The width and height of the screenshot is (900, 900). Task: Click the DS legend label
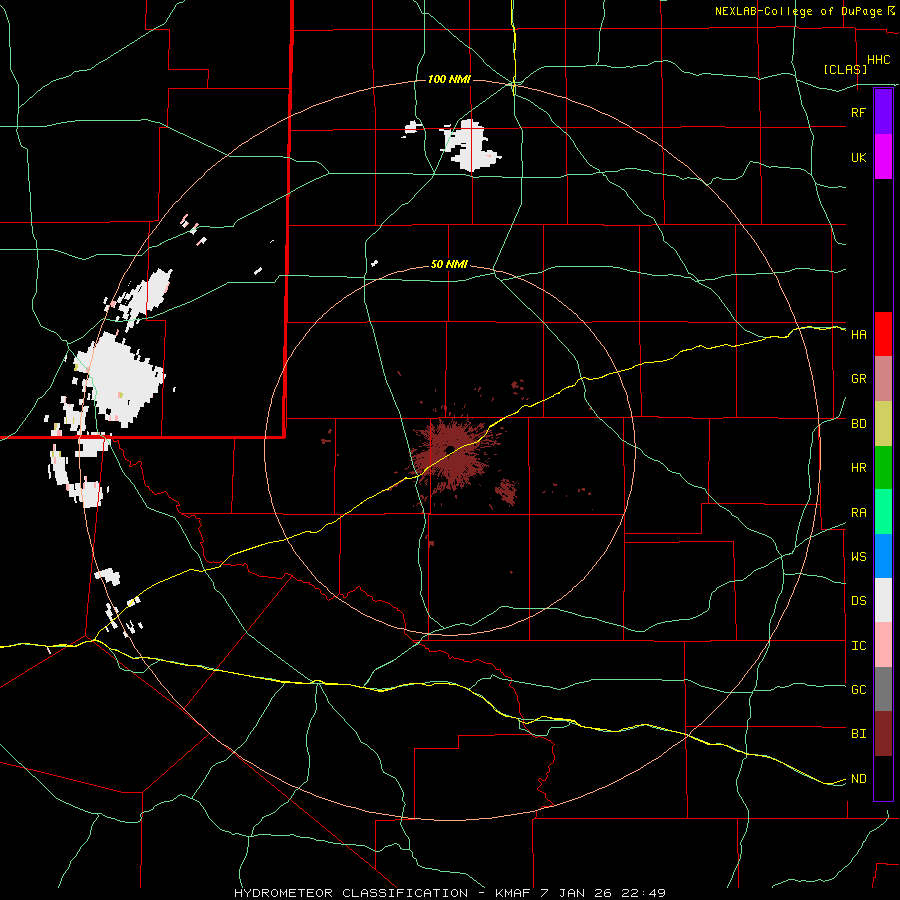click(859, 601)
